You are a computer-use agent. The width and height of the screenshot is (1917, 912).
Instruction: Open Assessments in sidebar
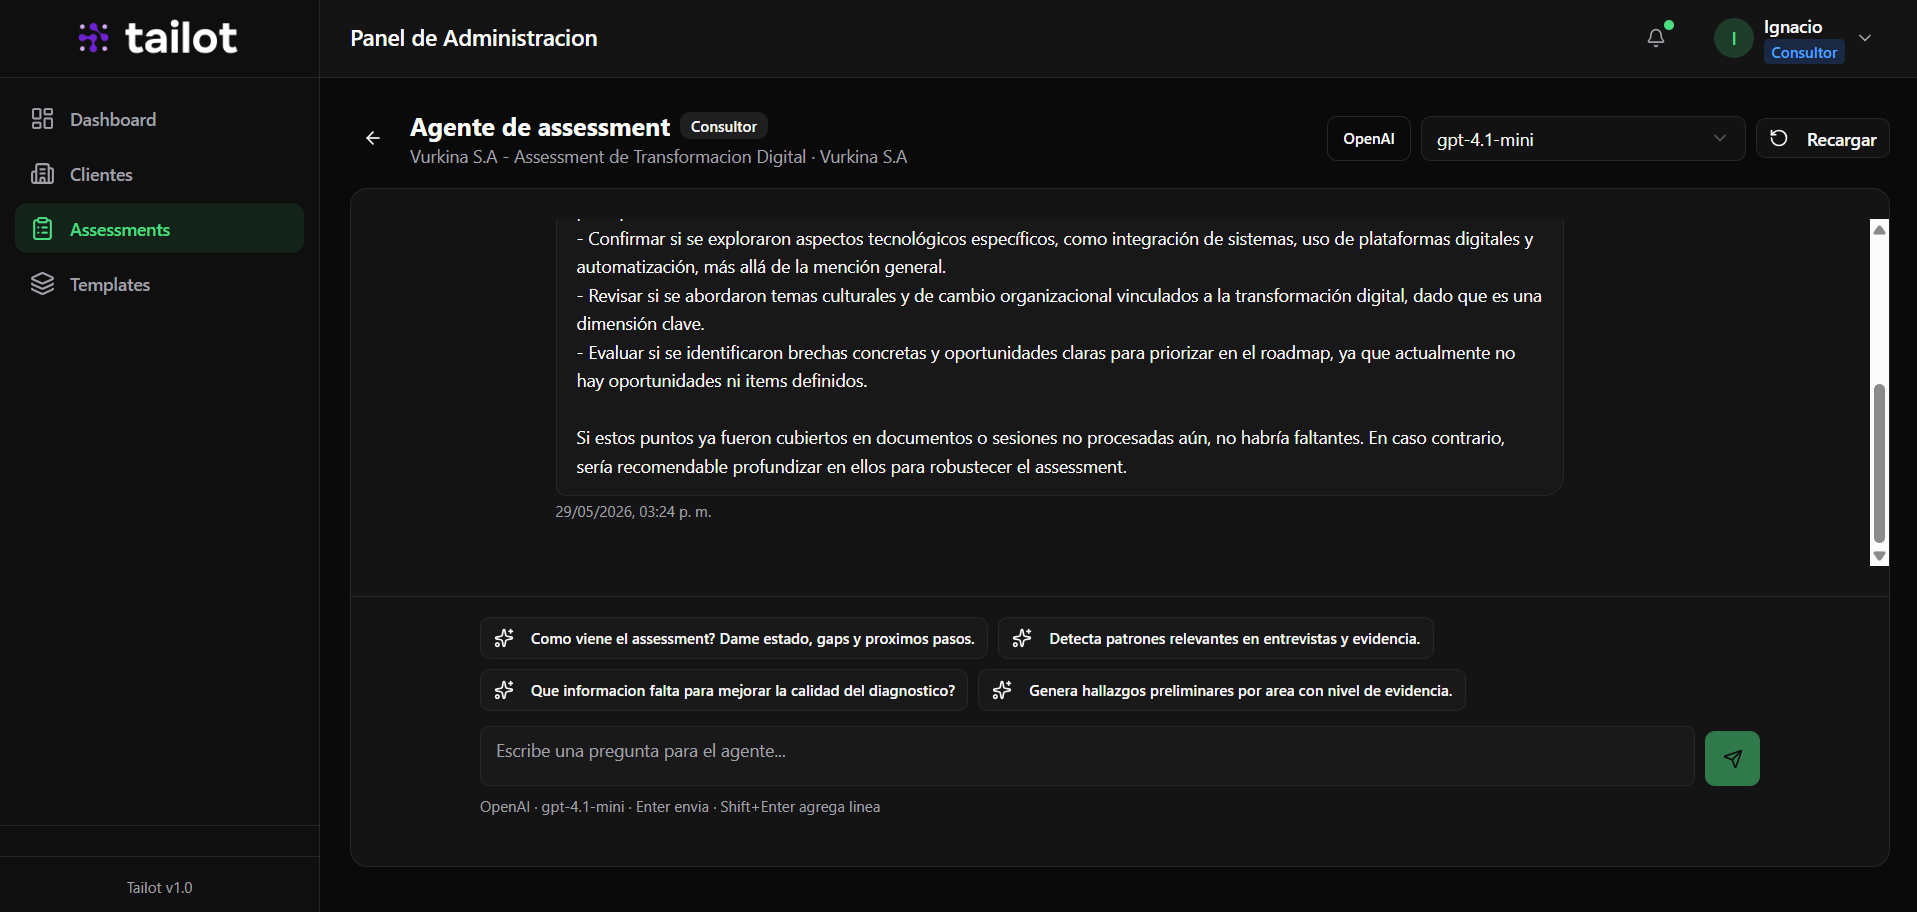coord(160,229)
